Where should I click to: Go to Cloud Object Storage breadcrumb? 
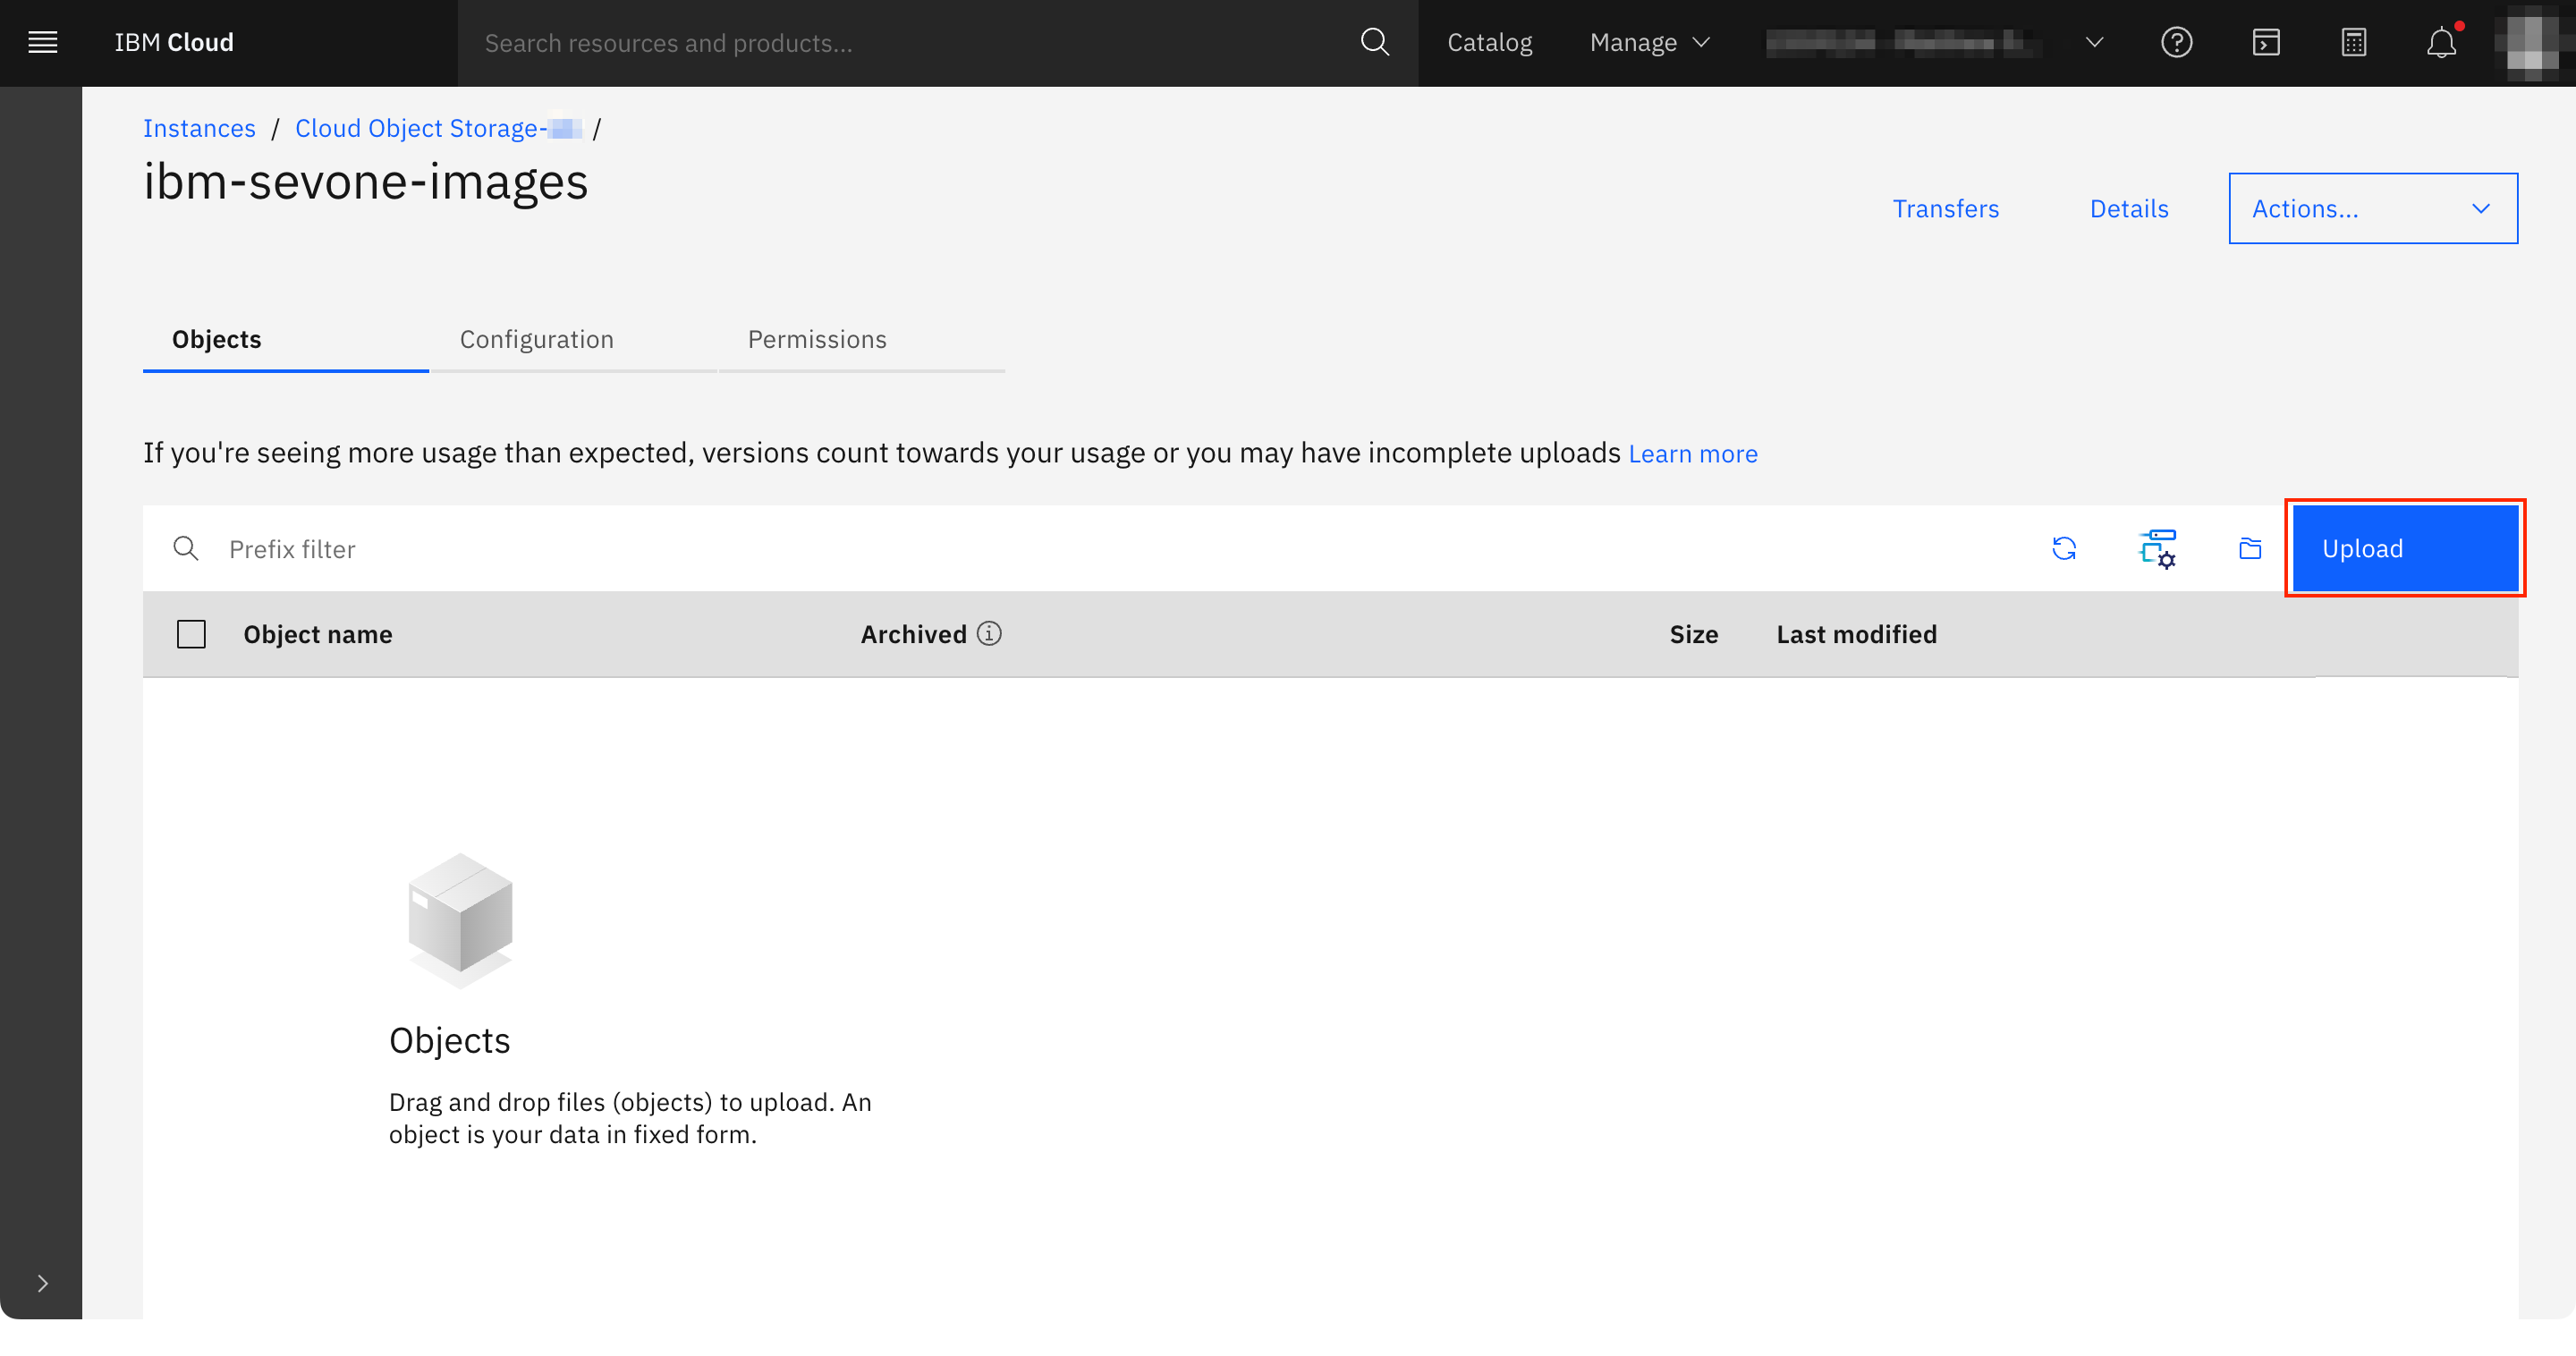pos(437,128)
